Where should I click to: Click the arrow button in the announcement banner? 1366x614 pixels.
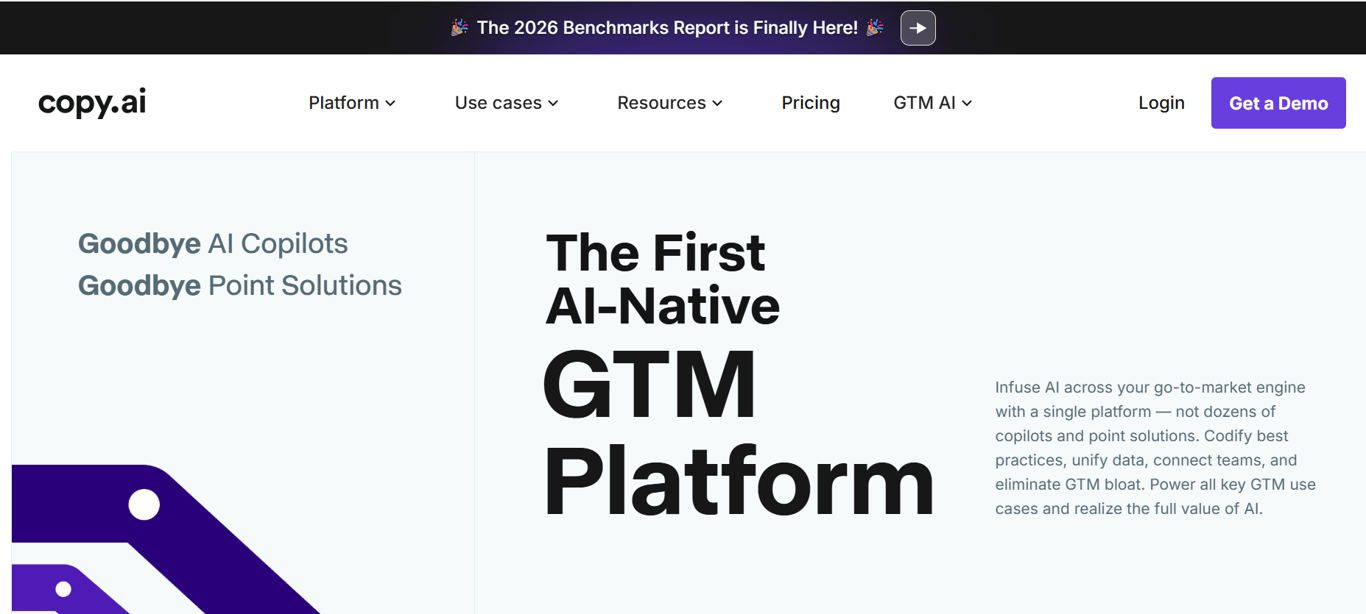(x=918, y=28)
